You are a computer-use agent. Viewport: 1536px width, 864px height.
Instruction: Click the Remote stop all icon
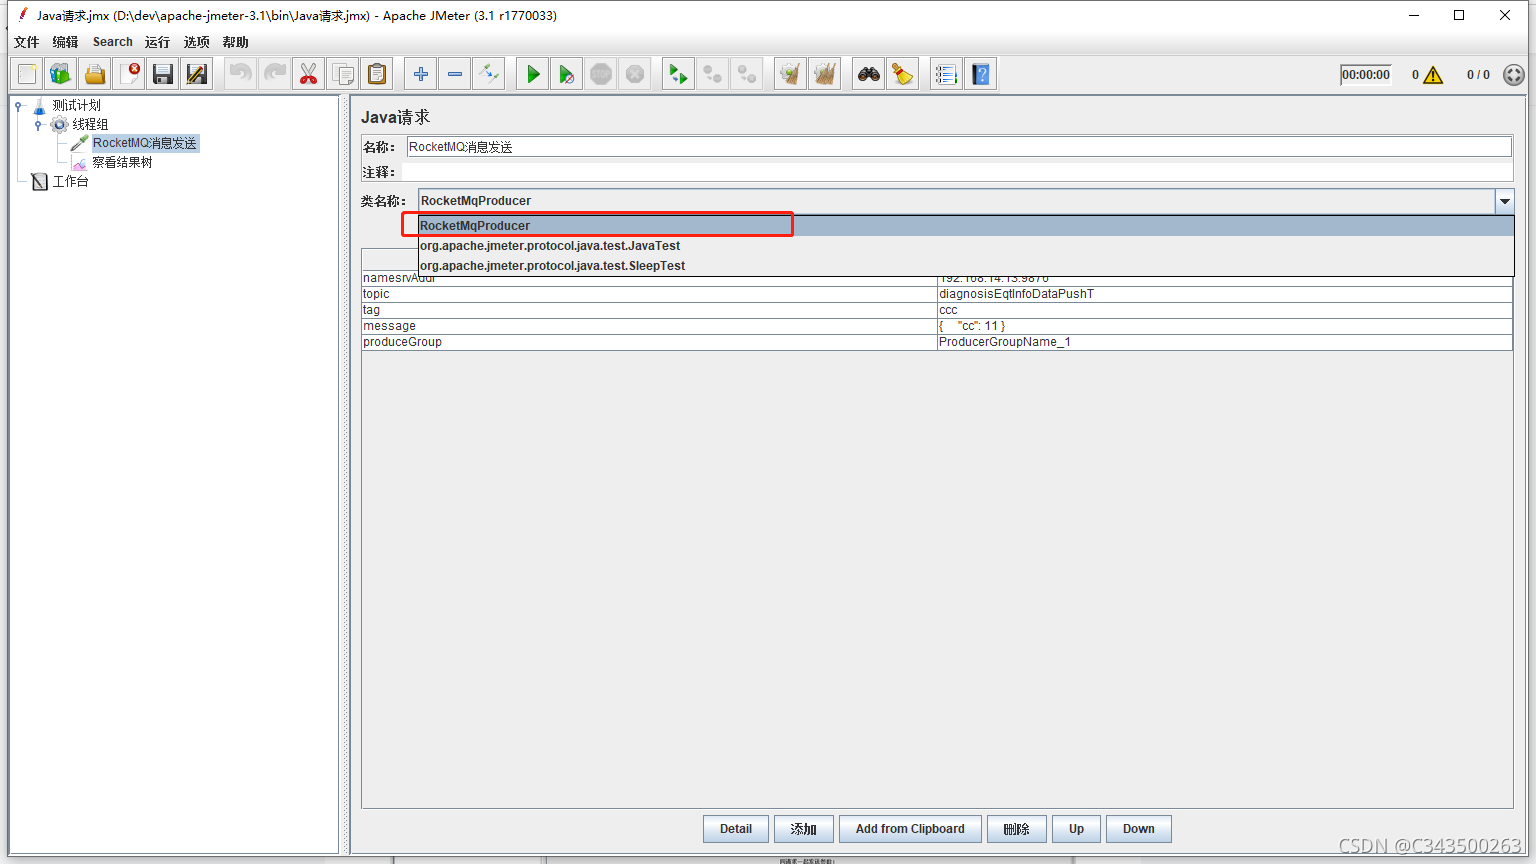(x=713, y=74)
